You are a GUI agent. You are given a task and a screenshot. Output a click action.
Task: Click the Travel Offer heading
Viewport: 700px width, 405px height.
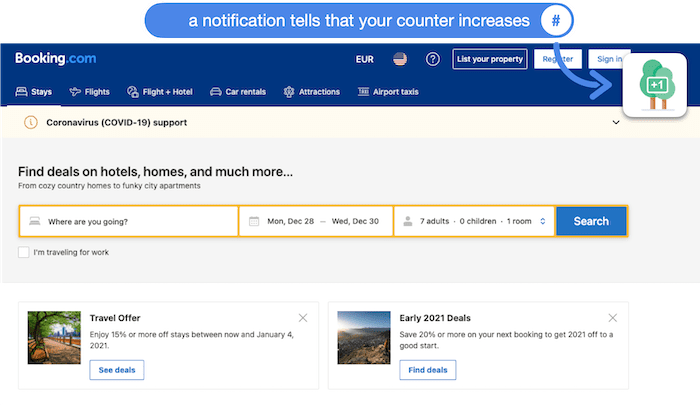(115, 318)
